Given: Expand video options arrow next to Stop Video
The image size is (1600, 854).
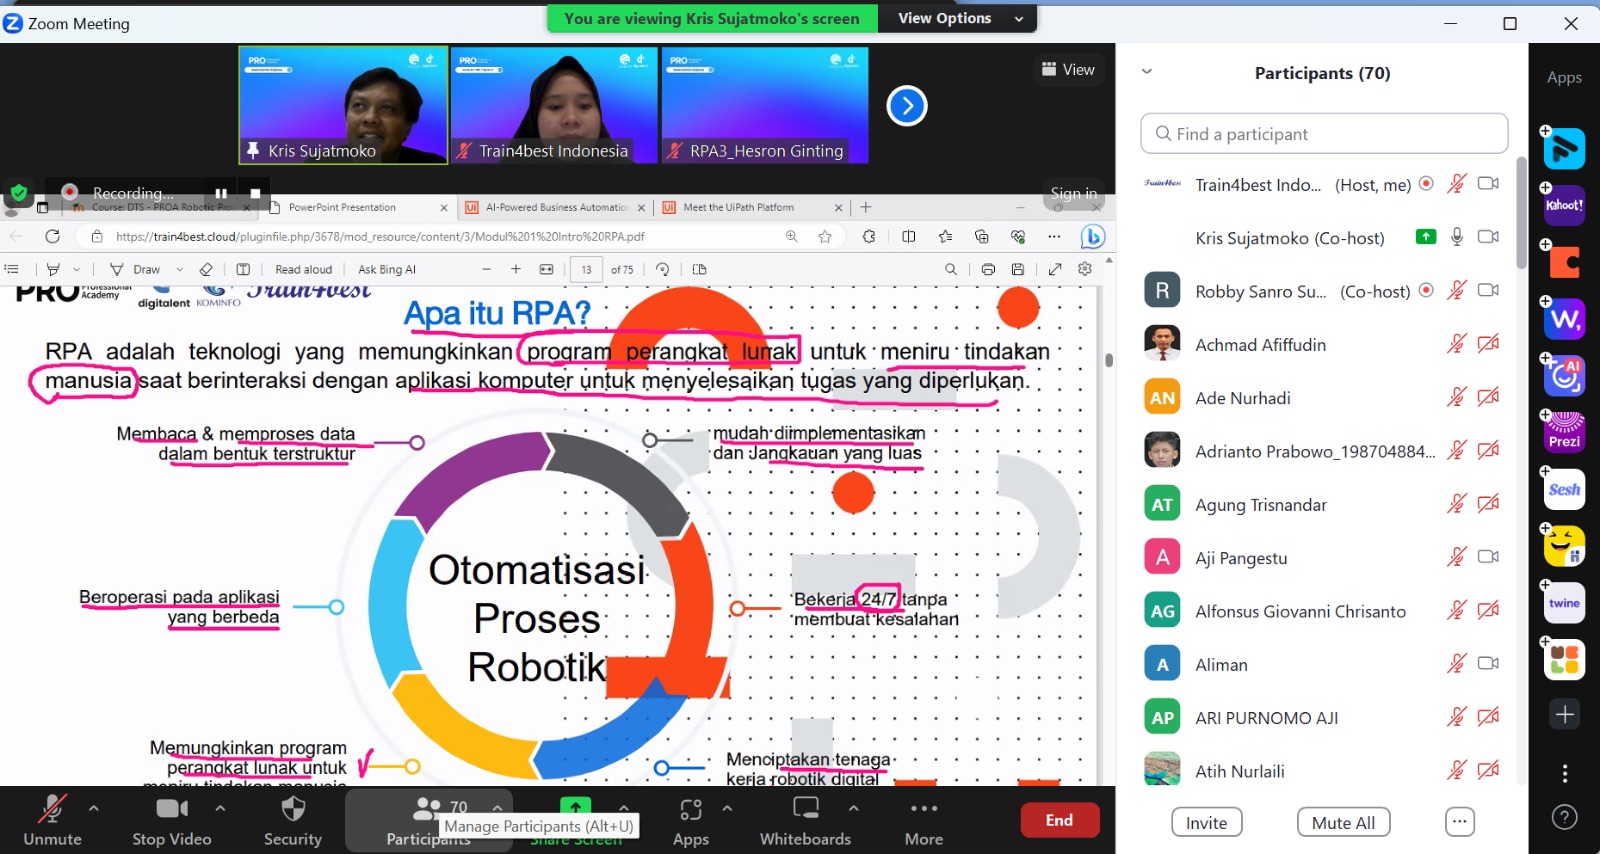Looking at the screenshot, I should click(x=220, y=807).
